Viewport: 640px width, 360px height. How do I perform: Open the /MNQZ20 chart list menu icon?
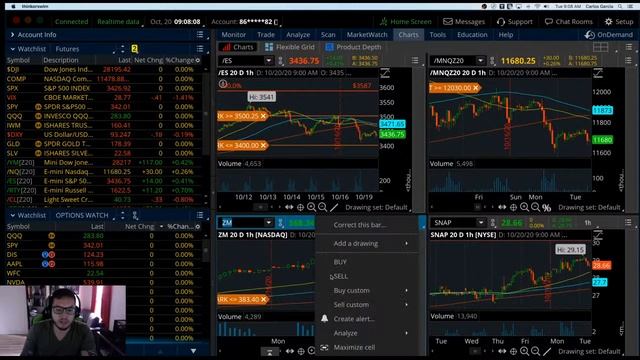point(628,60)
